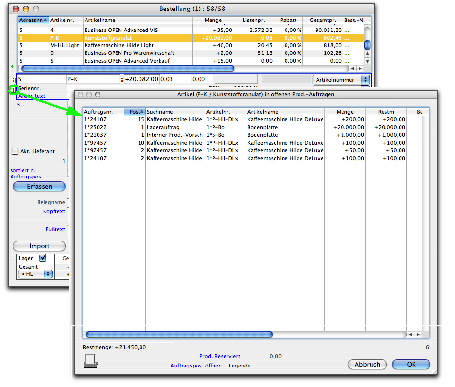Click the green arrow marker left of Bestellung table
Viewport: 455px width, 387px height.
click(13, 66)
